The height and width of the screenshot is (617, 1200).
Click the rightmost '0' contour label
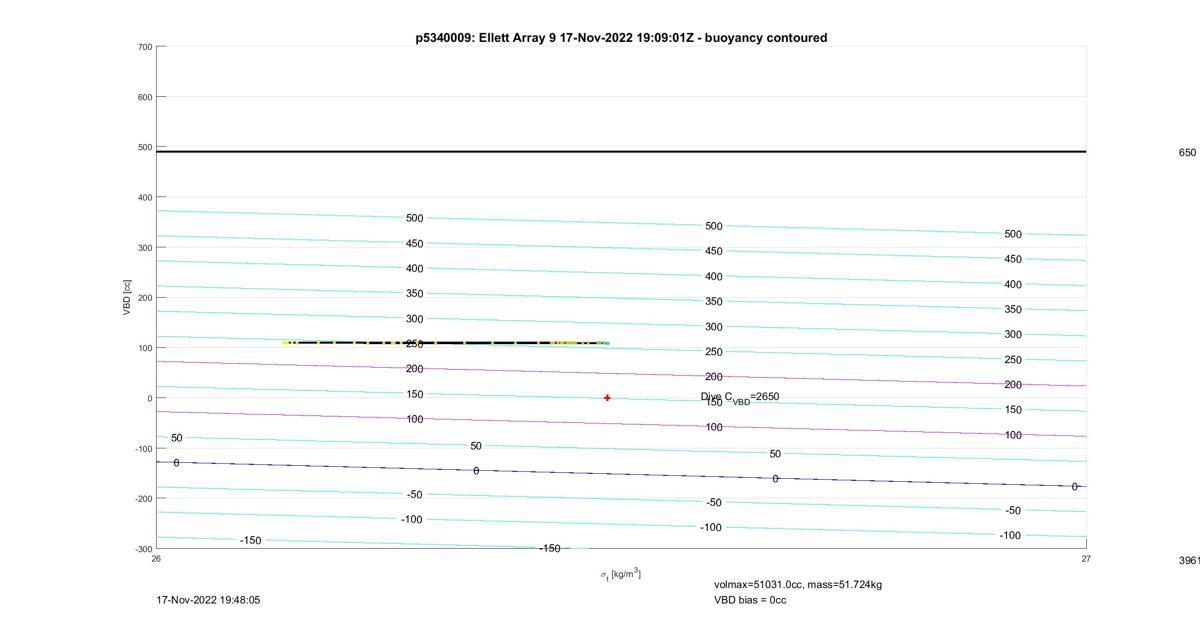click(1075, 487)
